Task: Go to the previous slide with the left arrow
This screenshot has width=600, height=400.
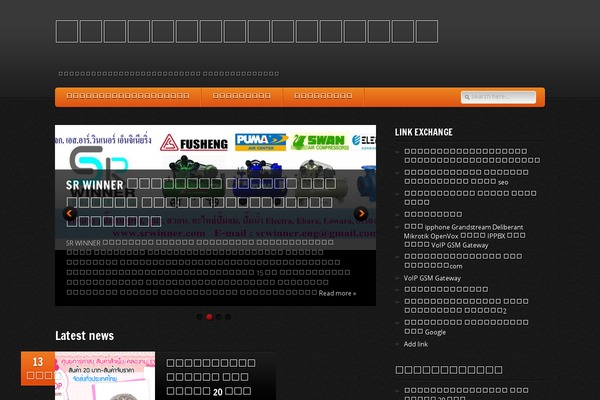Action: (x=70, y=213)
